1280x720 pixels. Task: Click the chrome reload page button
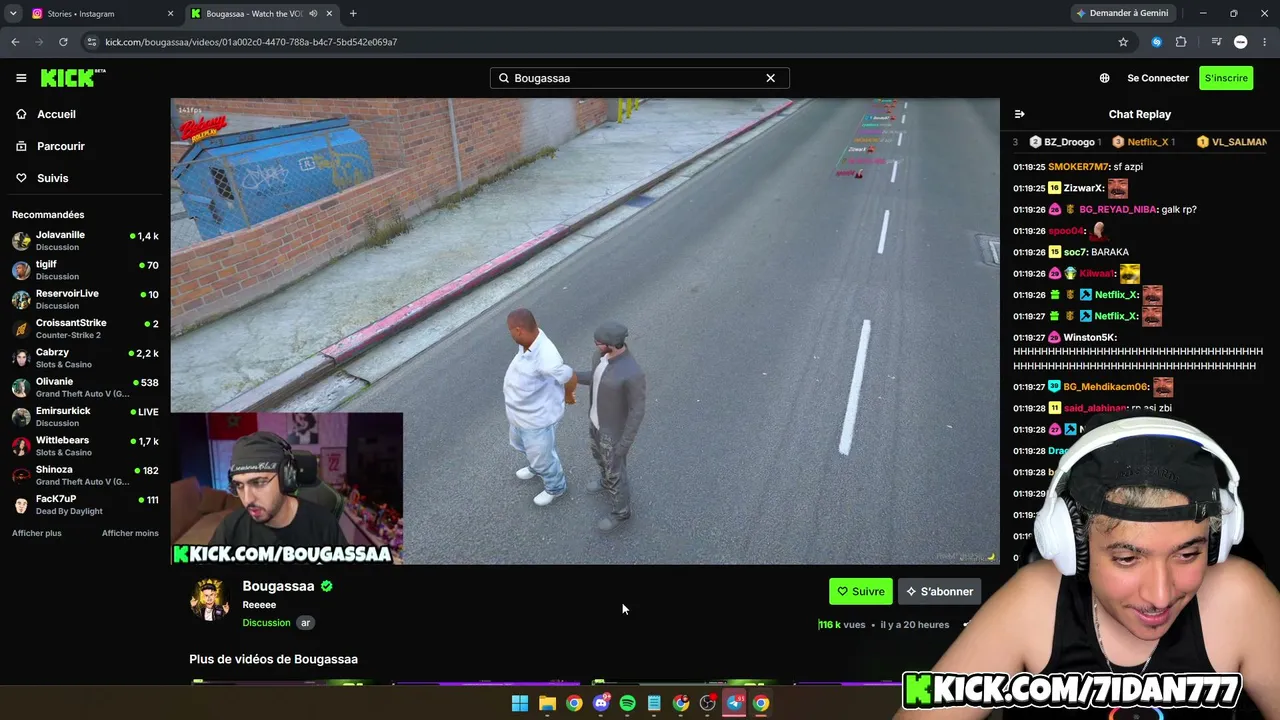tap(63, 42)
